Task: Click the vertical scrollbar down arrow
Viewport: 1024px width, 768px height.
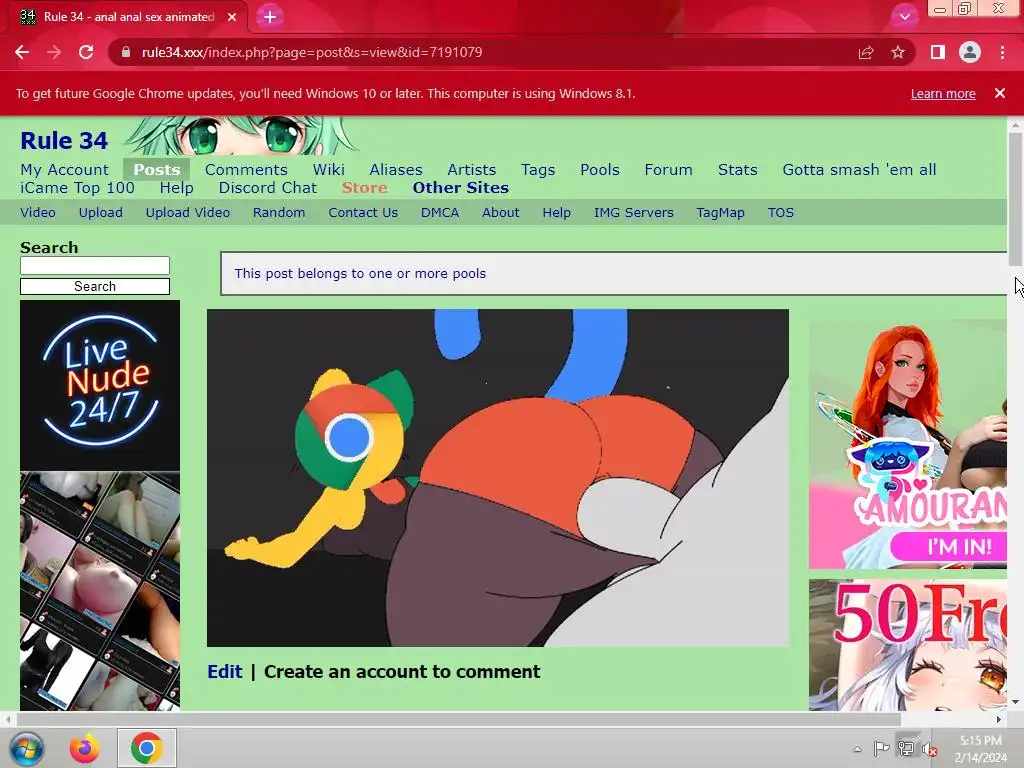Action: 1015,702
